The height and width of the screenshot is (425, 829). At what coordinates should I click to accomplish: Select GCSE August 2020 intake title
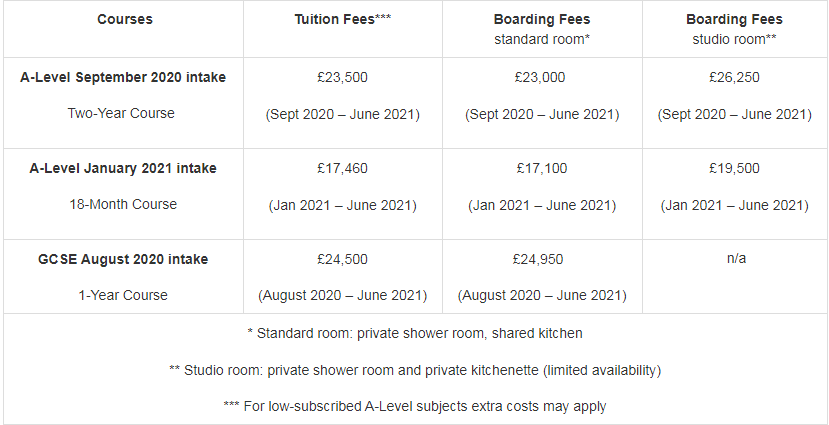(123, 260)
